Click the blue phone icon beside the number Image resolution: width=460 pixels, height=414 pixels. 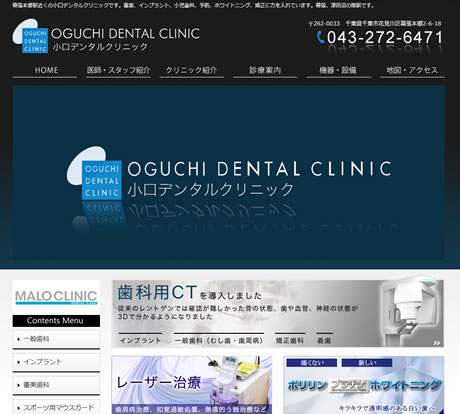320,37
